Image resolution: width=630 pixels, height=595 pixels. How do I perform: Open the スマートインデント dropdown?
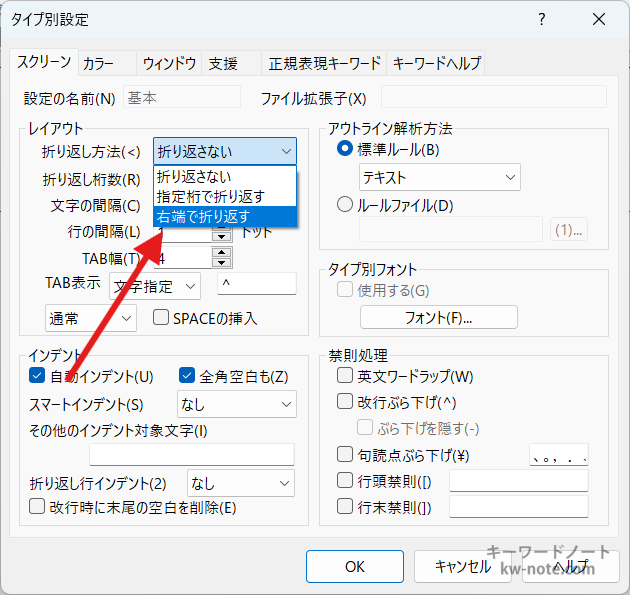(236, 404)
